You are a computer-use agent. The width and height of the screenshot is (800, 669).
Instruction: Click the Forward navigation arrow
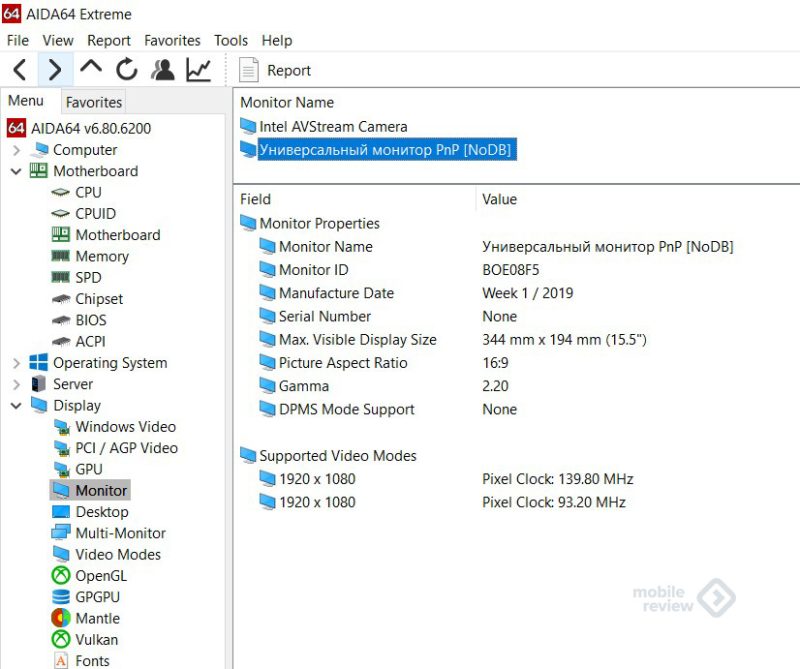(55, 70)
